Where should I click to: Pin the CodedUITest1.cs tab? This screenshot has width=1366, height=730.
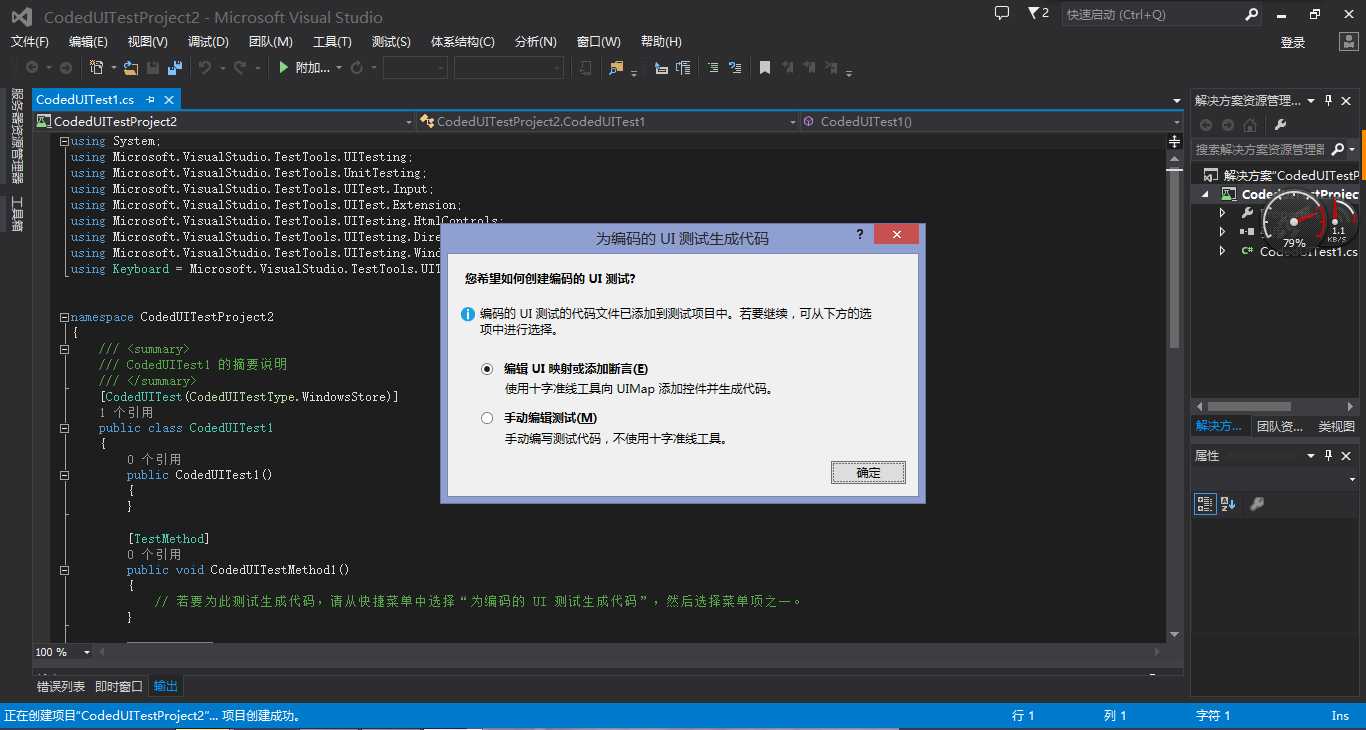click(150, 100)
